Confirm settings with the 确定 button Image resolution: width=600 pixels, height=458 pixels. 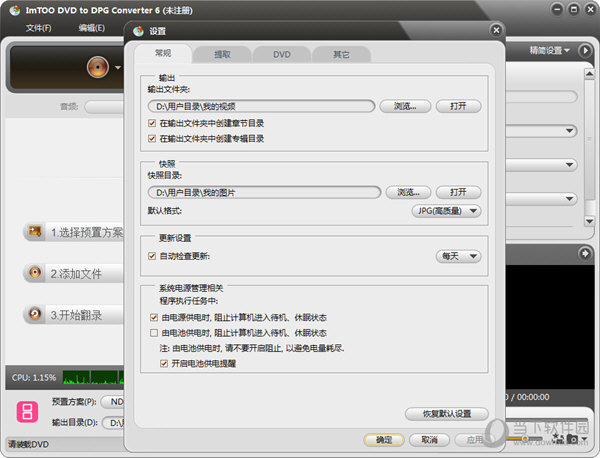(384, 440)
